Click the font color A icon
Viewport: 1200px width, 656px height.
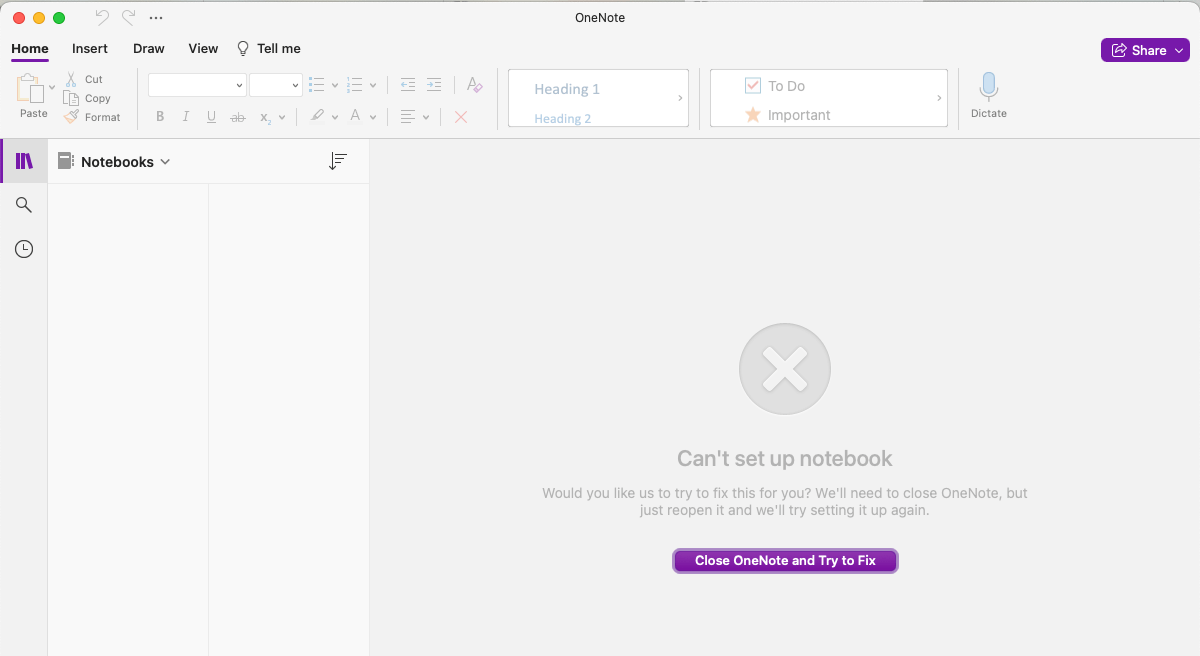pyautogui.click(x=355, y=116)
